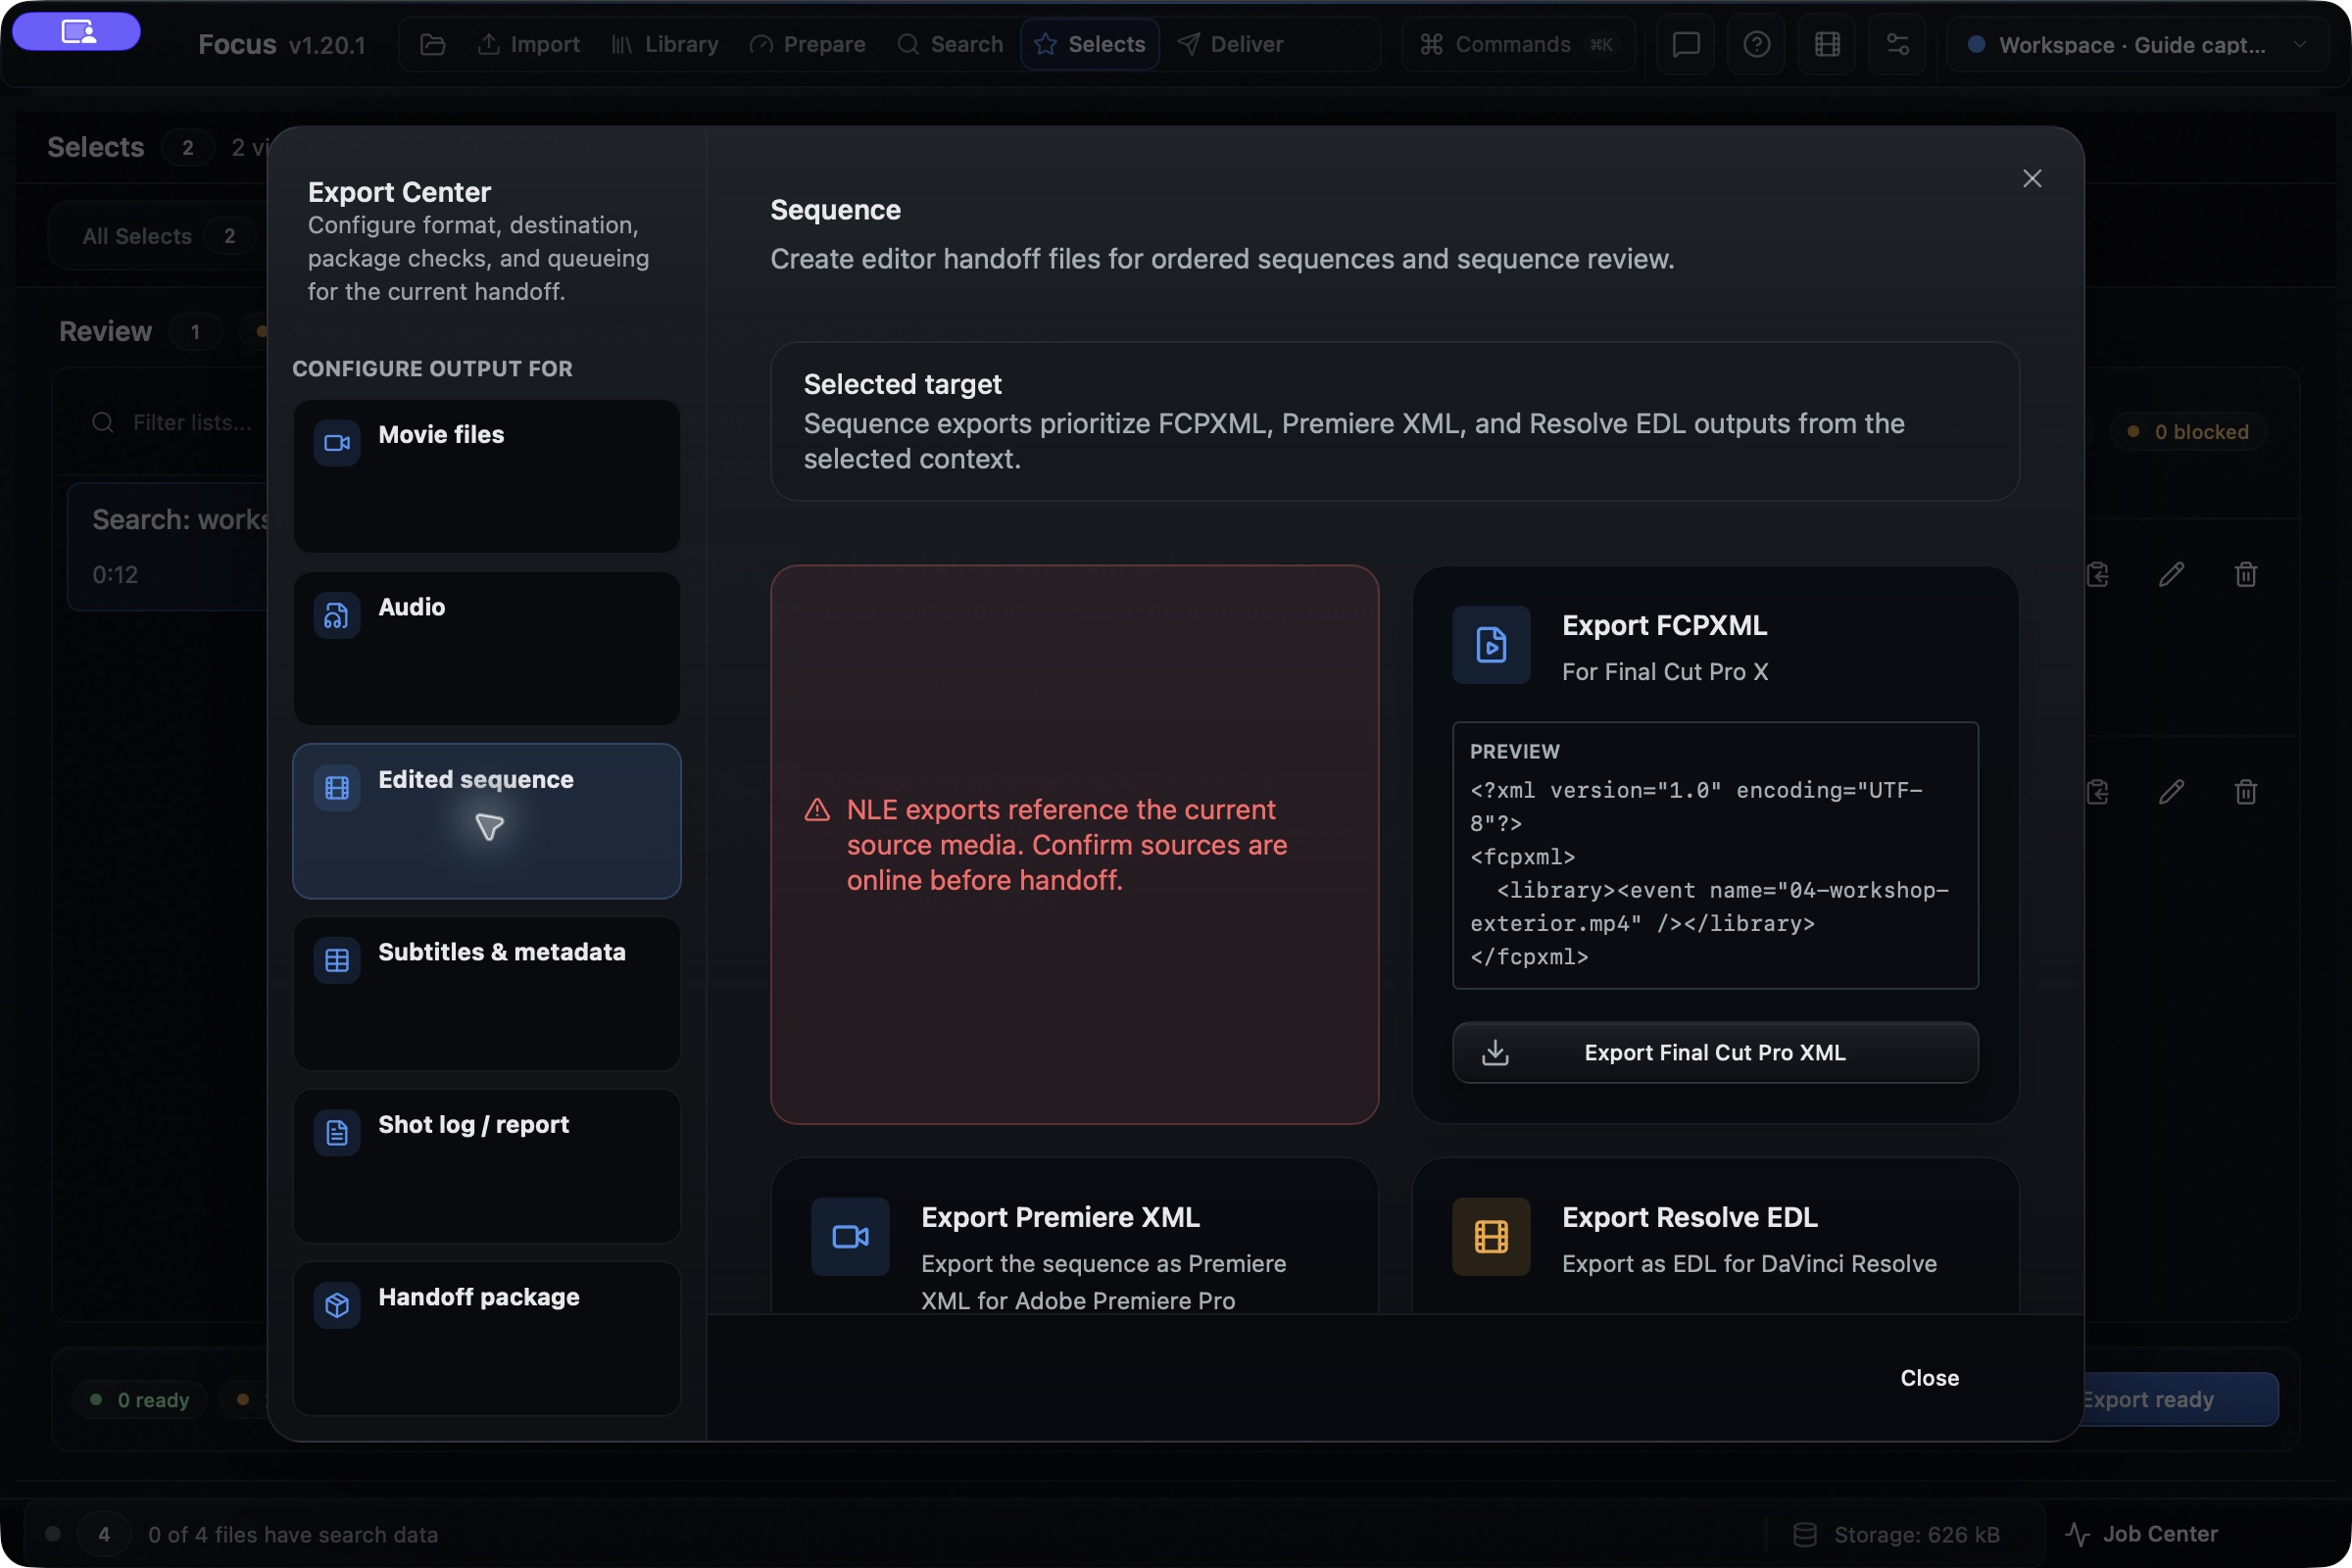Open the Deliver tab
The width and height of the screenshot is (2352, 1568).
tap(1230, 44)
